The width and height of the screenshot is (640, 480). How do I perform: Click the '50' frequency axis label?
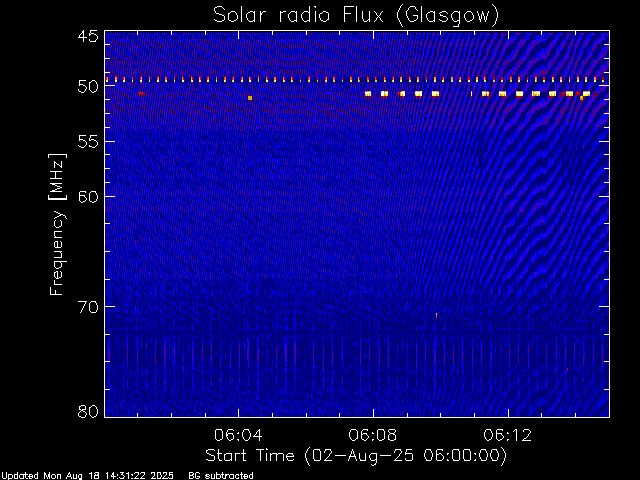click(88, 87)
